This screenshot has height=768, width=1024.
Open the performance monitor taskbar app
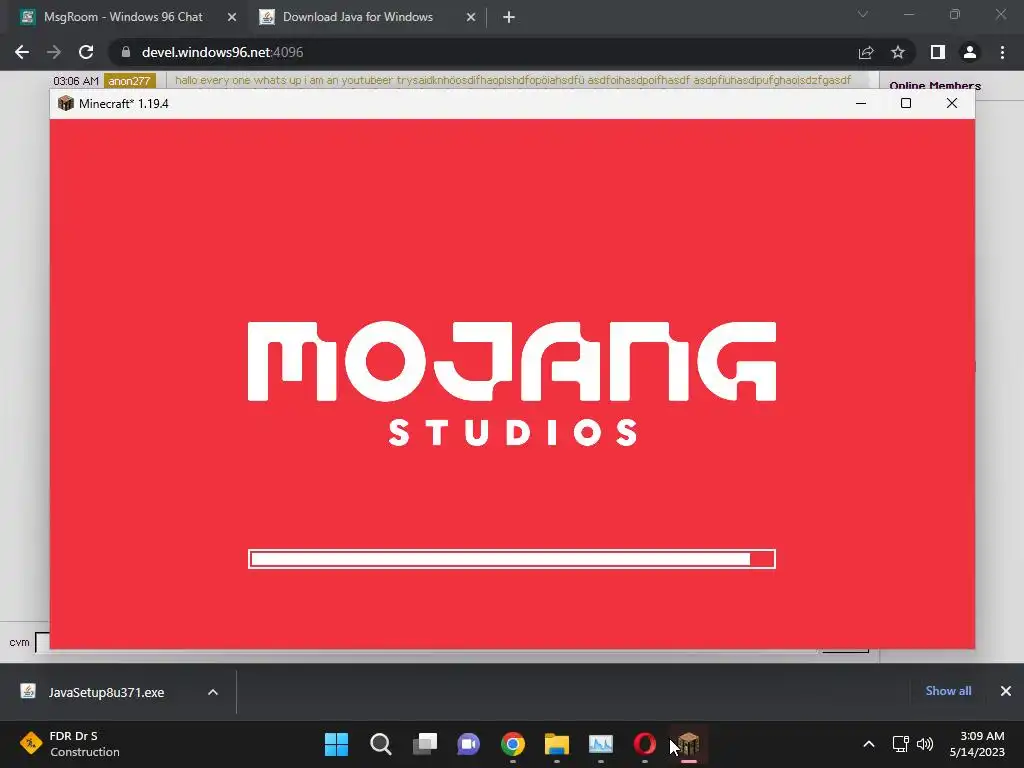601,744
